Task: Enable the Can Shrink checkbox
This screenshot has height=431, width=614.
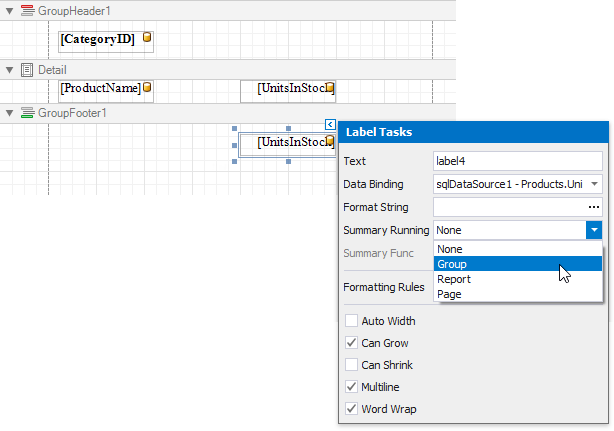Action: click(351, 365)
